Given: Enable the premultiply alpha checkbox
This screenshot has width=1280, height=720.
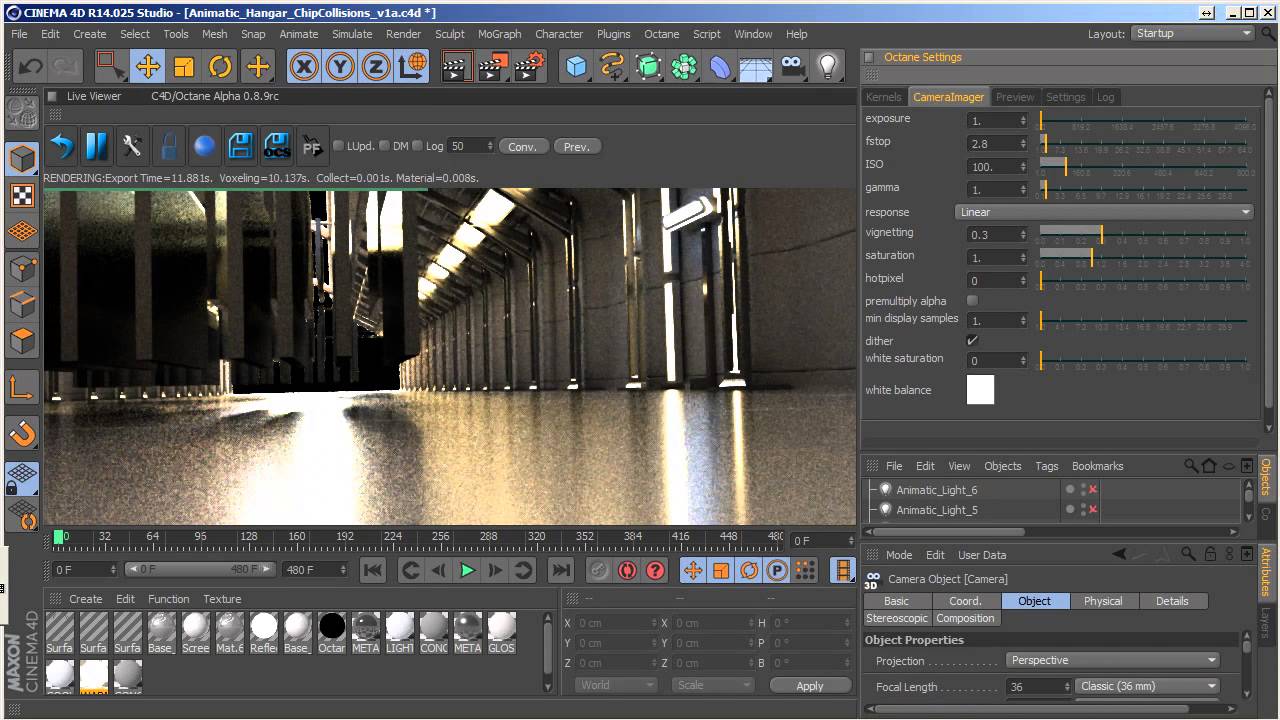Looking at the screenshot, I should pos(972,301).
